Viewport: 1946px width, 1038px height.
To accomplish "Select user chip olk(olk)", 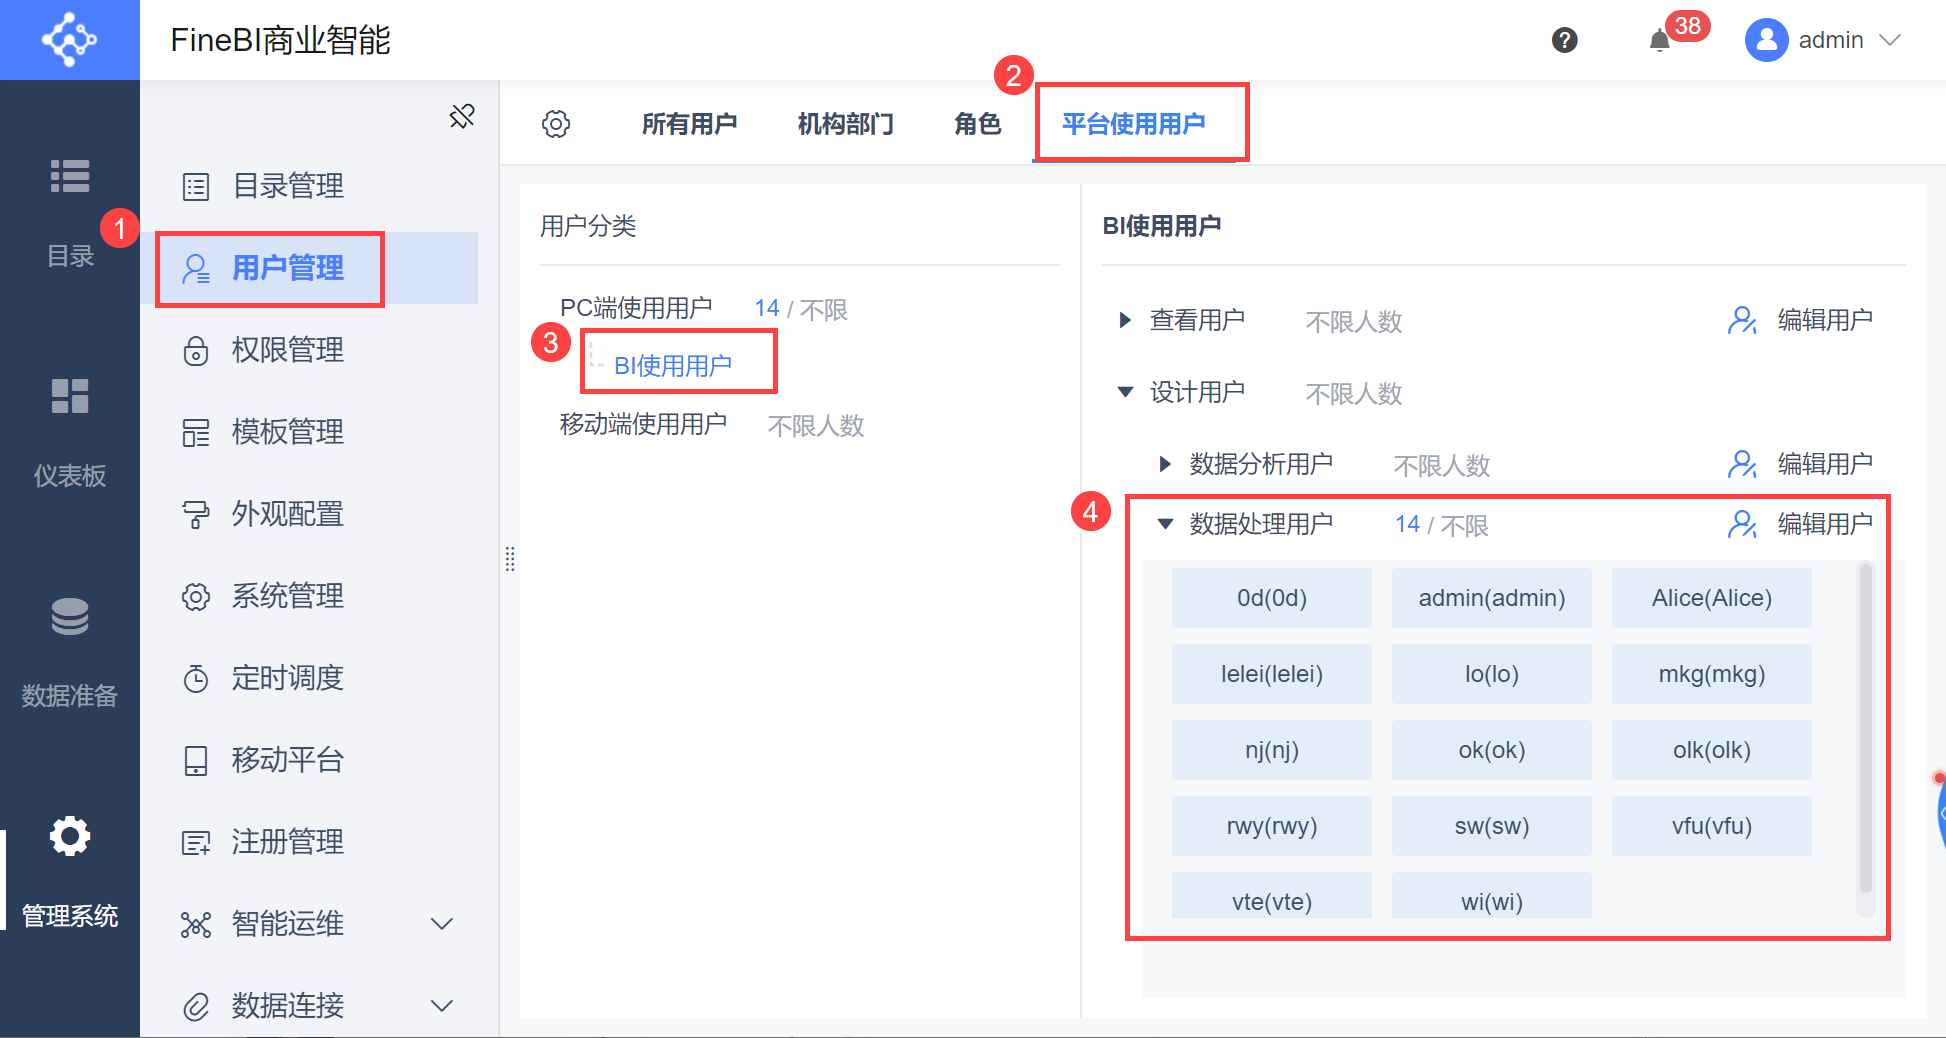I will [1712, 750].
